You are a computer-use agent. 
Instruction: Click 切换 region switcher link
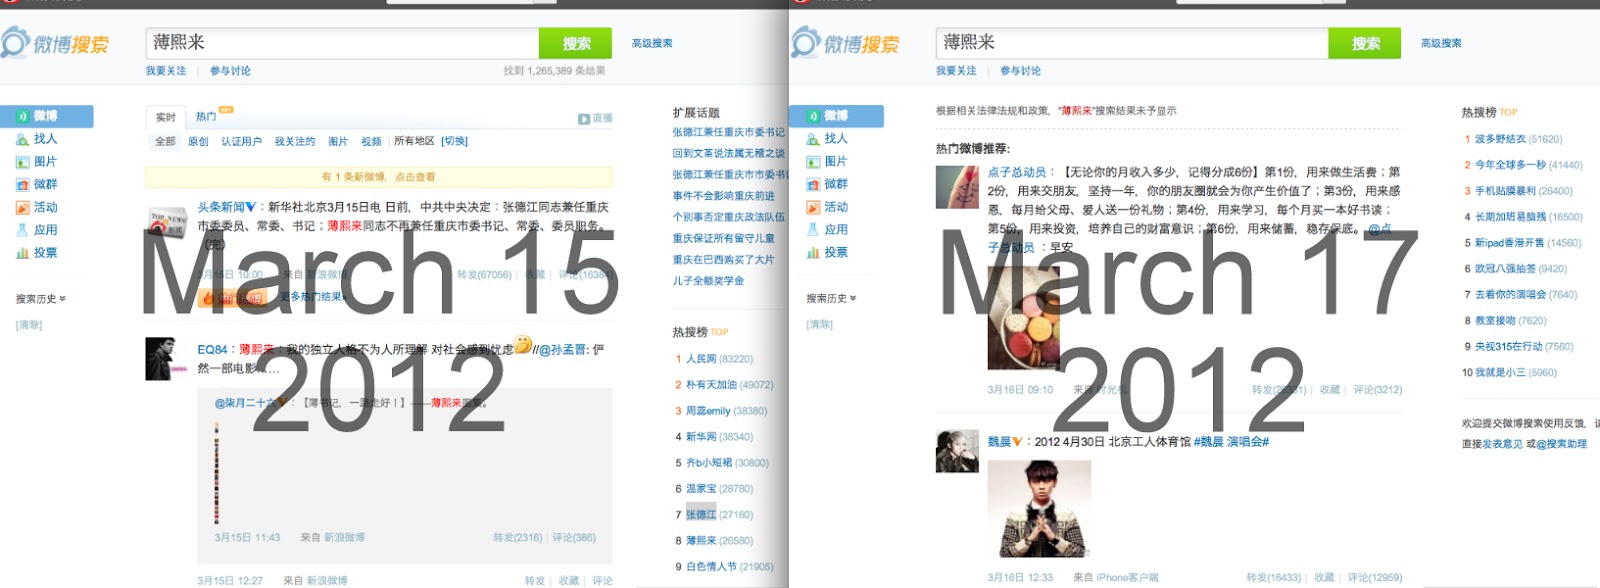(455, 142)
